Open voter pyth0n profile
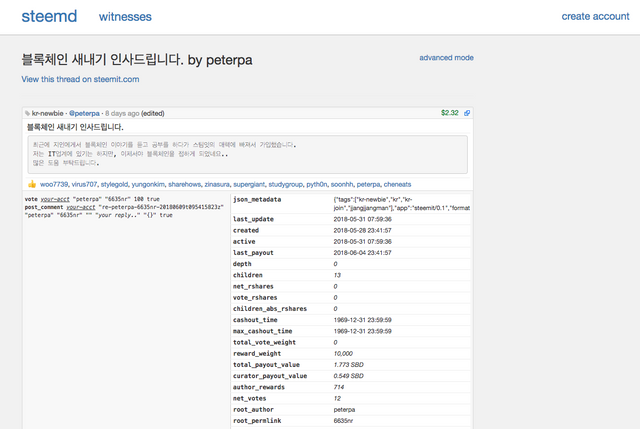Screen dimensions: 640x429 [x=317, y=184]
